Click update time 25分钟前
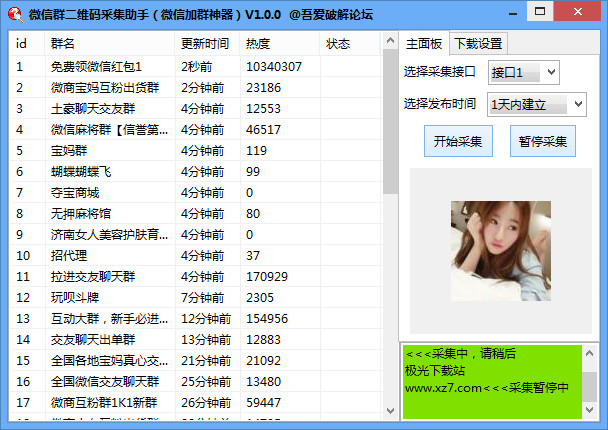This screenshot has width=608, height=430. [206, 382]
